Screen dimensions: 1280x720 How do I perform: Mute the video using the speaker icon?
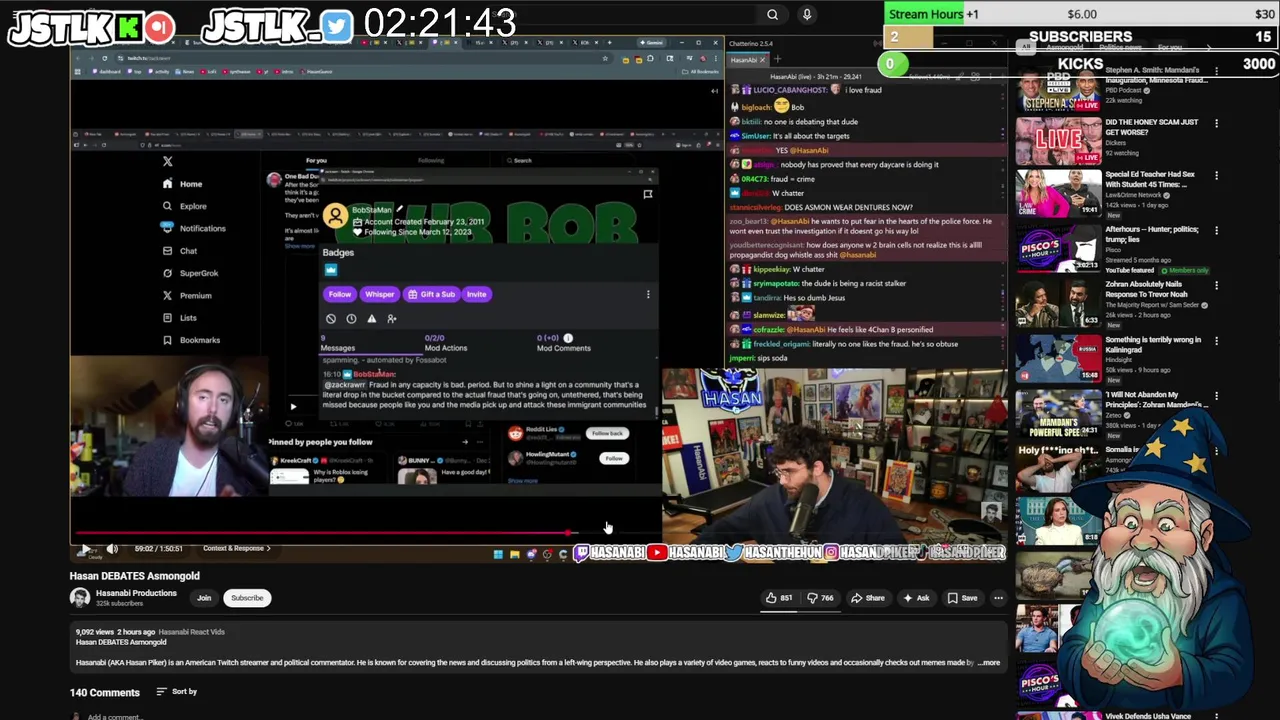point(112,549)
